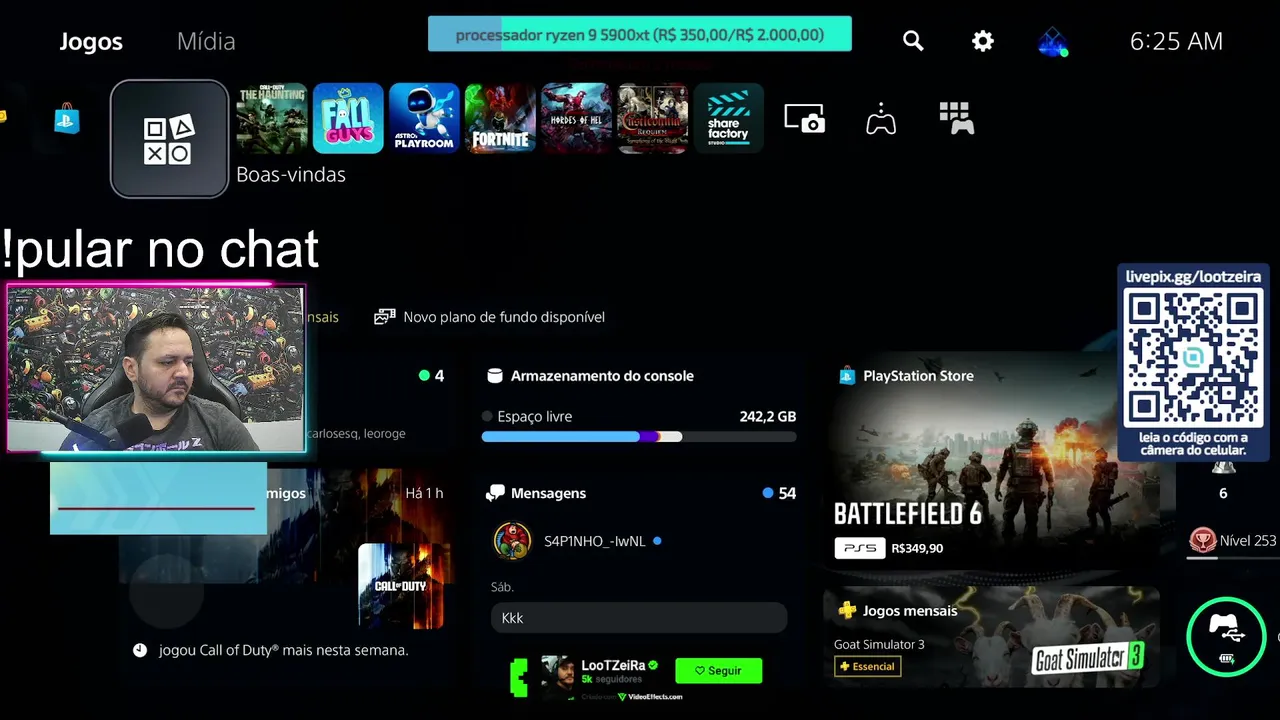Click the storage usage bar
The image size is (1280, 720).
click(x=639, y=437)
